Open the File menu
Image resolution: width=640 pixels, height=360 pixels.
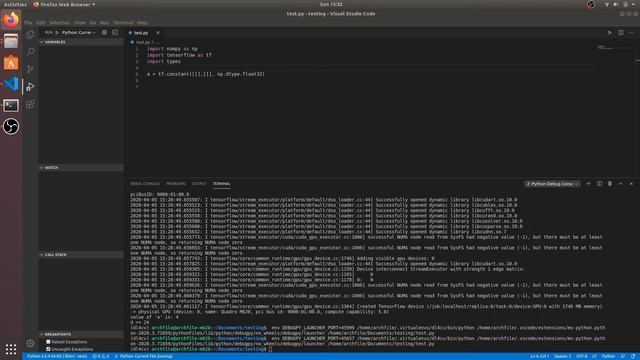tap(28, 23)
